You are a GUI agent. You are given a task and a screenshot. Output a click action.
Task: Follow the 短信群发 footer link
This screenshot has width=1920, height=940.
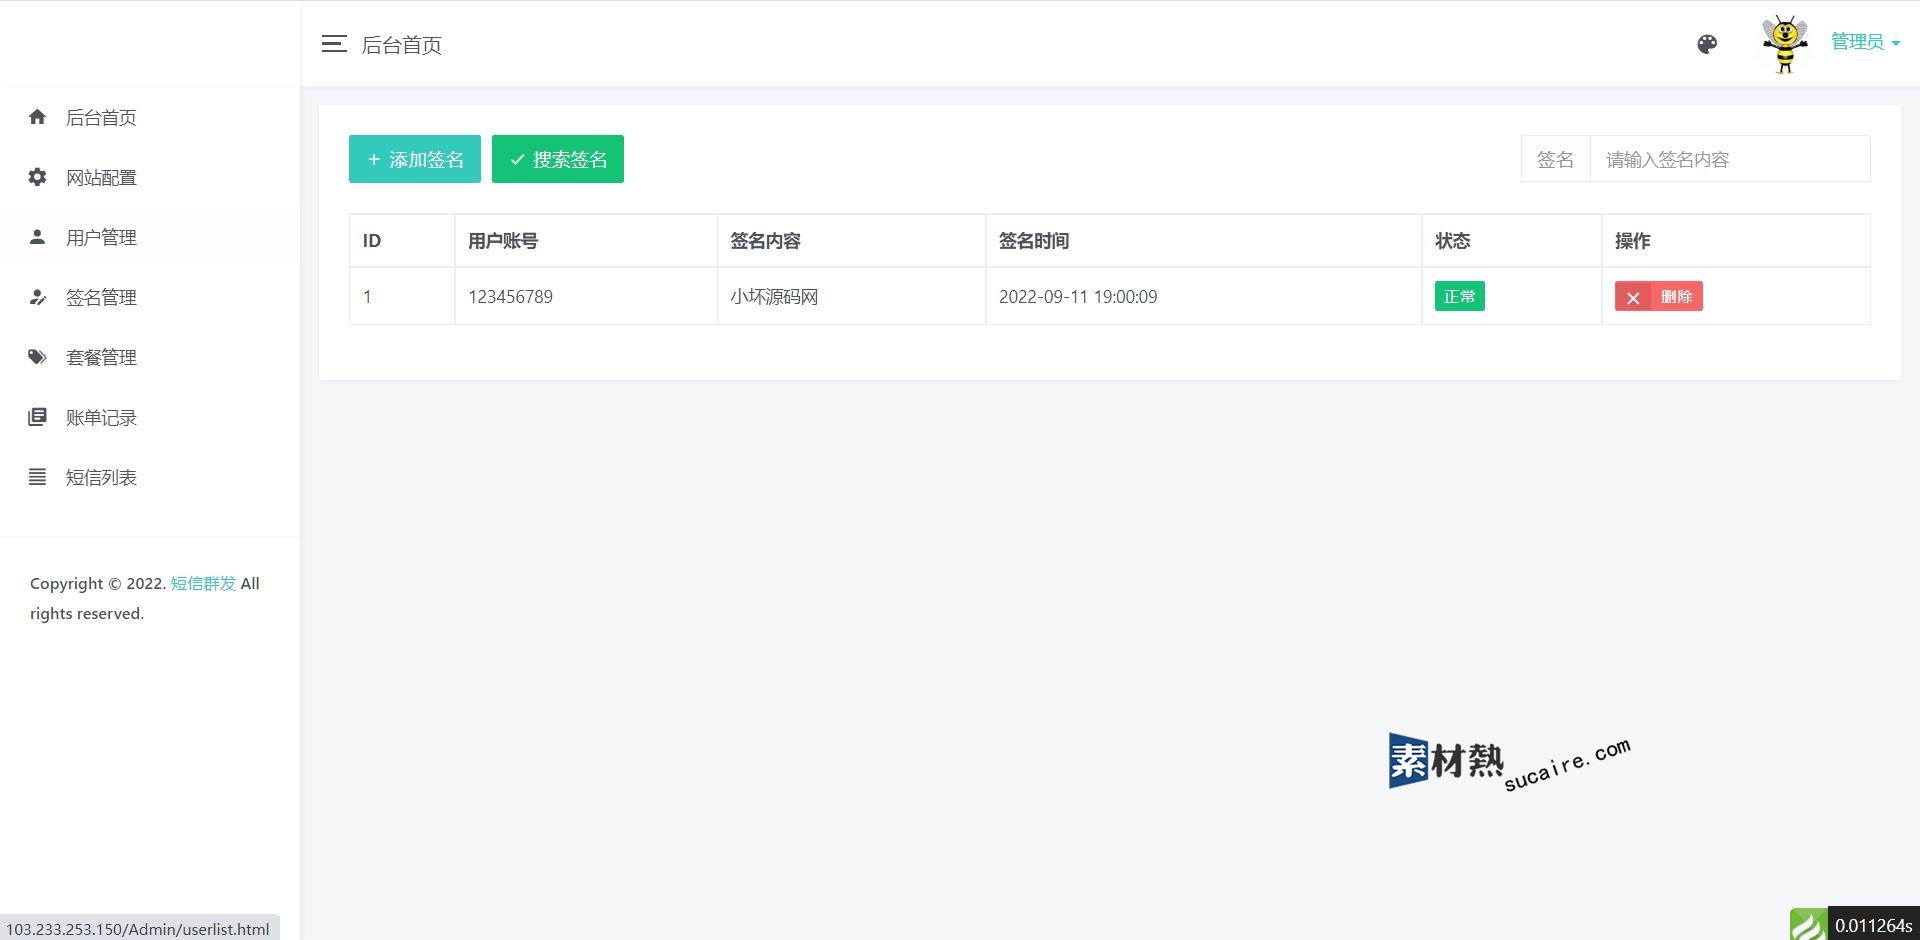[203, 583]
